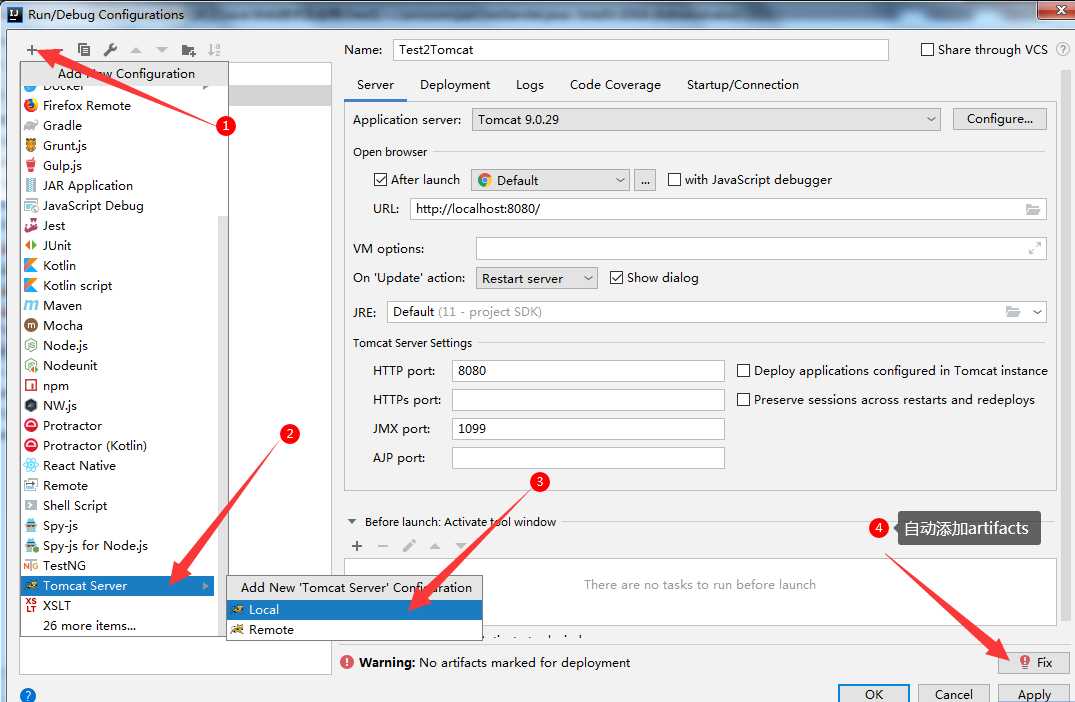Click the Sort Configurations icon

click(215, 49)
